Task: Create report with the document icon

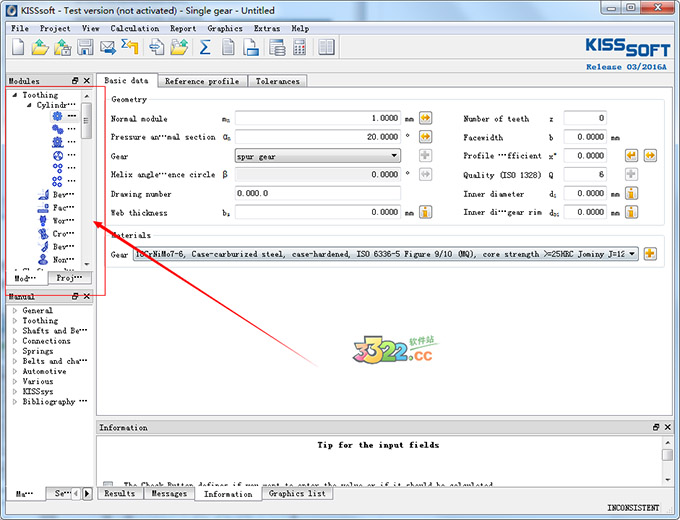Action: coord(228,47)
